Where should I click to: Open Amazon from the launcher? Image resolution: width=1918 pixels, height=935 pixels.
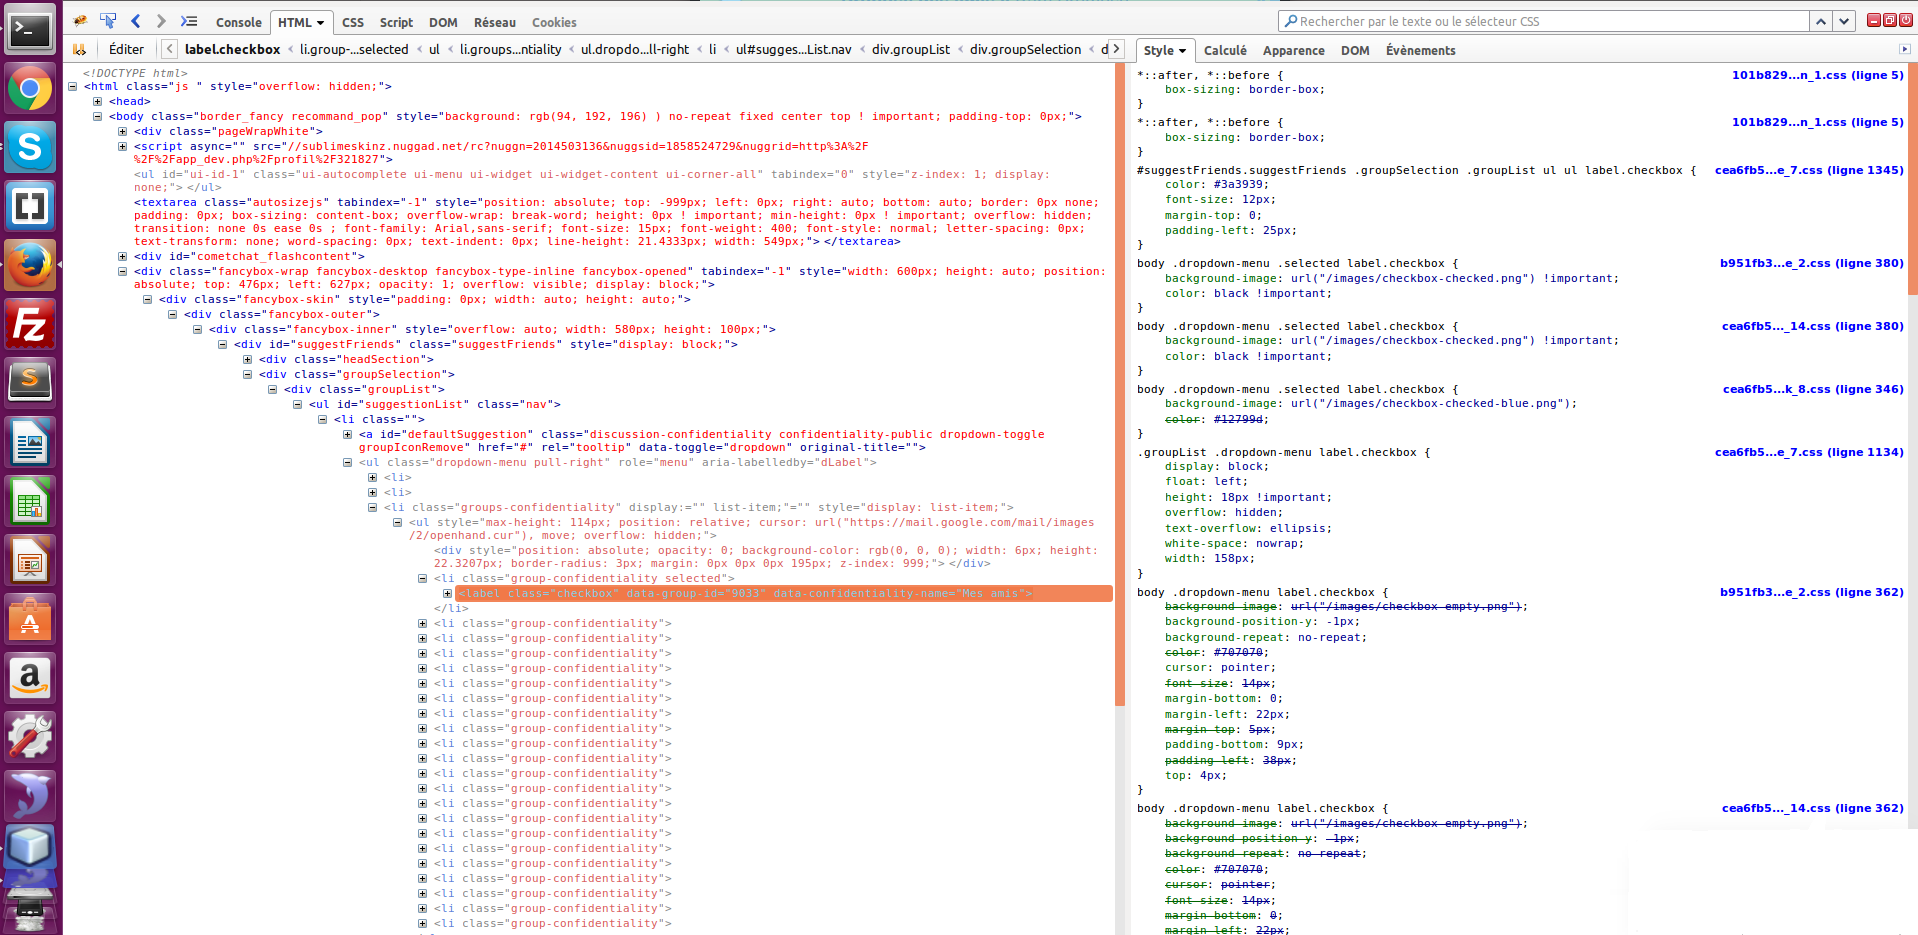(x=30, y=678)
